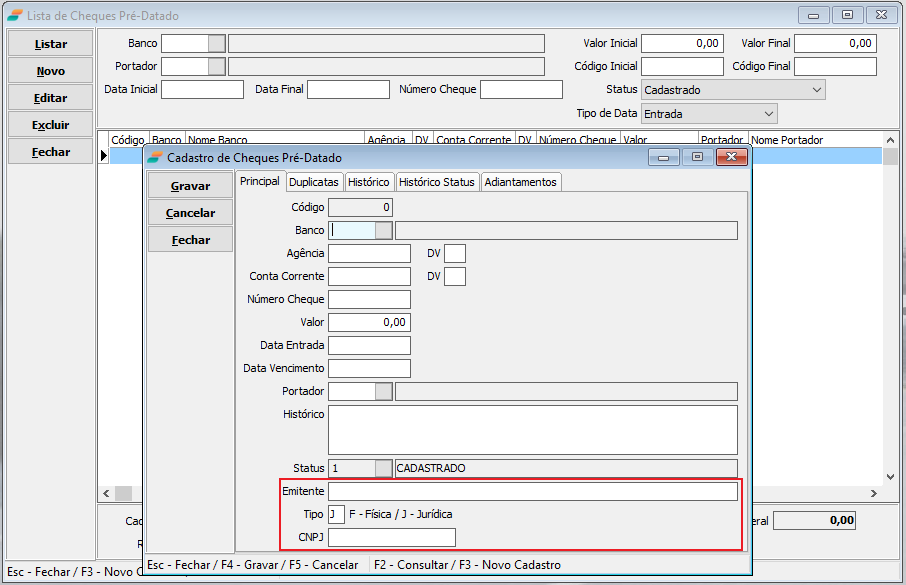This screenshot has width=906, height=585.
Task: Click the Cancelar button in the dialog
Action: pos(190,213)
